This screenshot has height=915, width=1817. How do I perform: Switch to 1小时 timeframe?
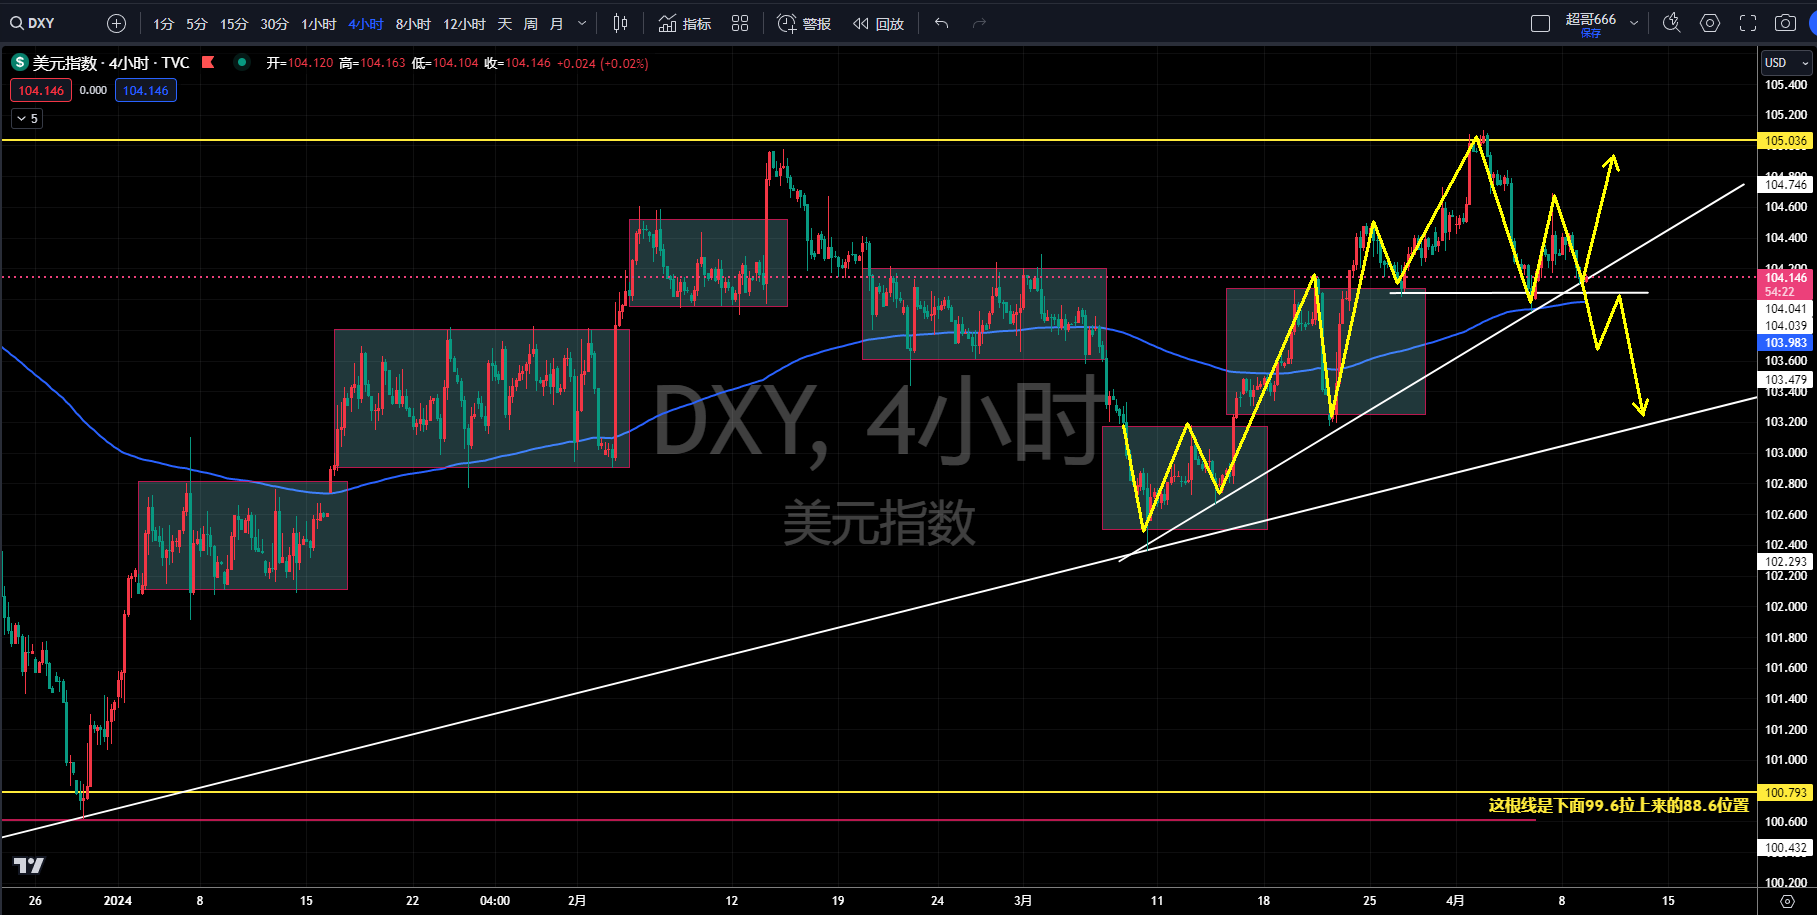tap(319, 23)
